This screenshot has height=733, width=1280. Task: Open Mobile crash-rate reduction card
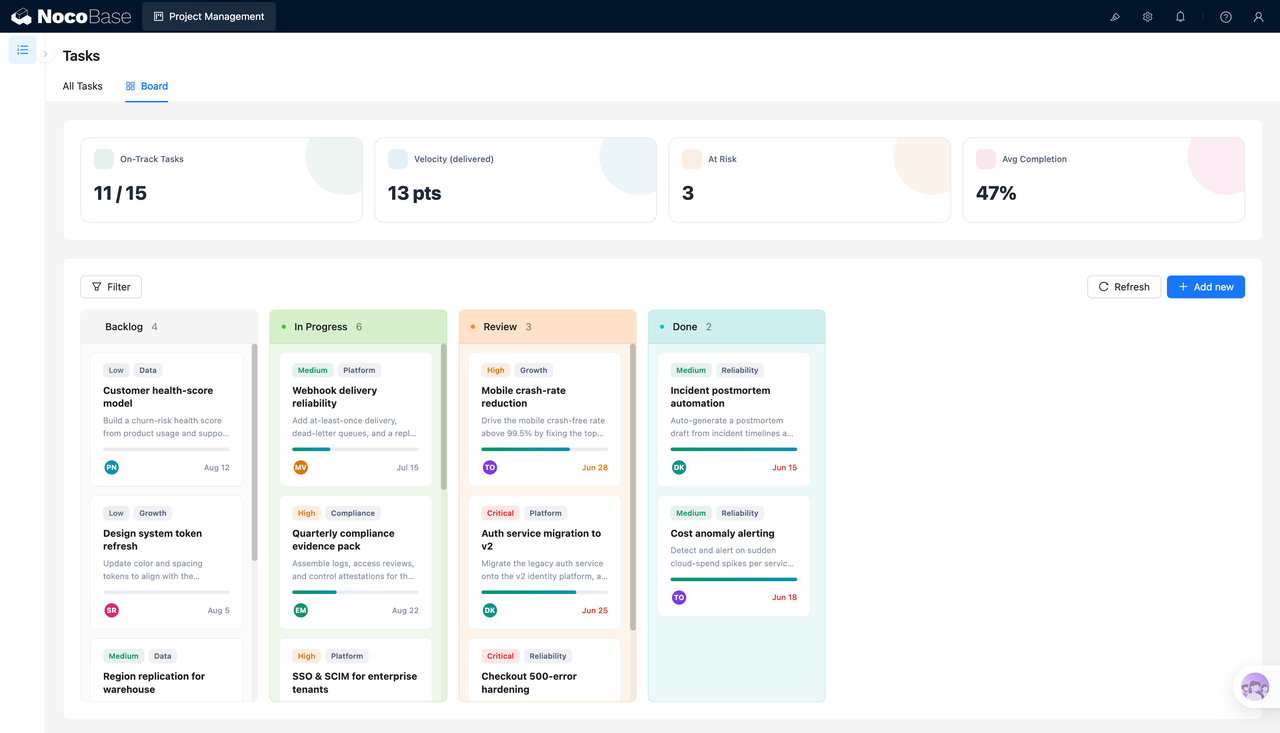point(544,420)
